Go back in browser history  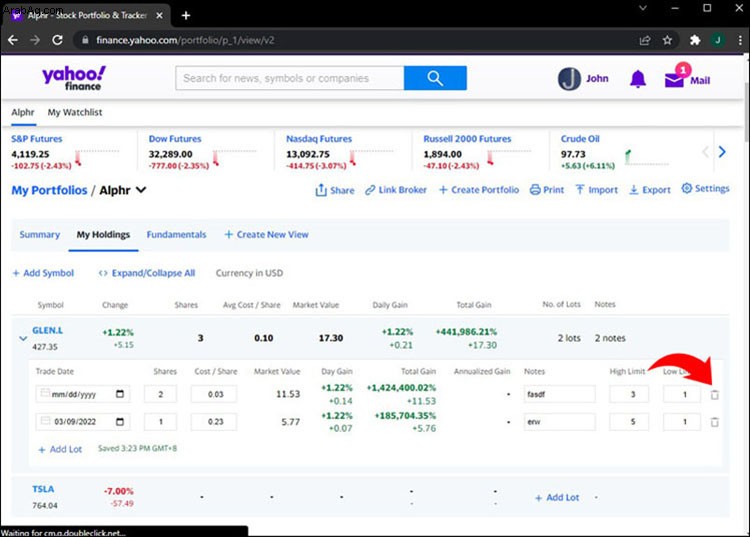pos(13,40)
